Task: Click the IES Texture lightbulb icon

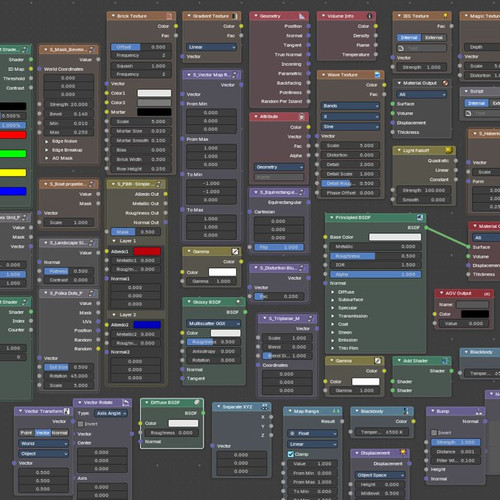Action: coord(445,16)
